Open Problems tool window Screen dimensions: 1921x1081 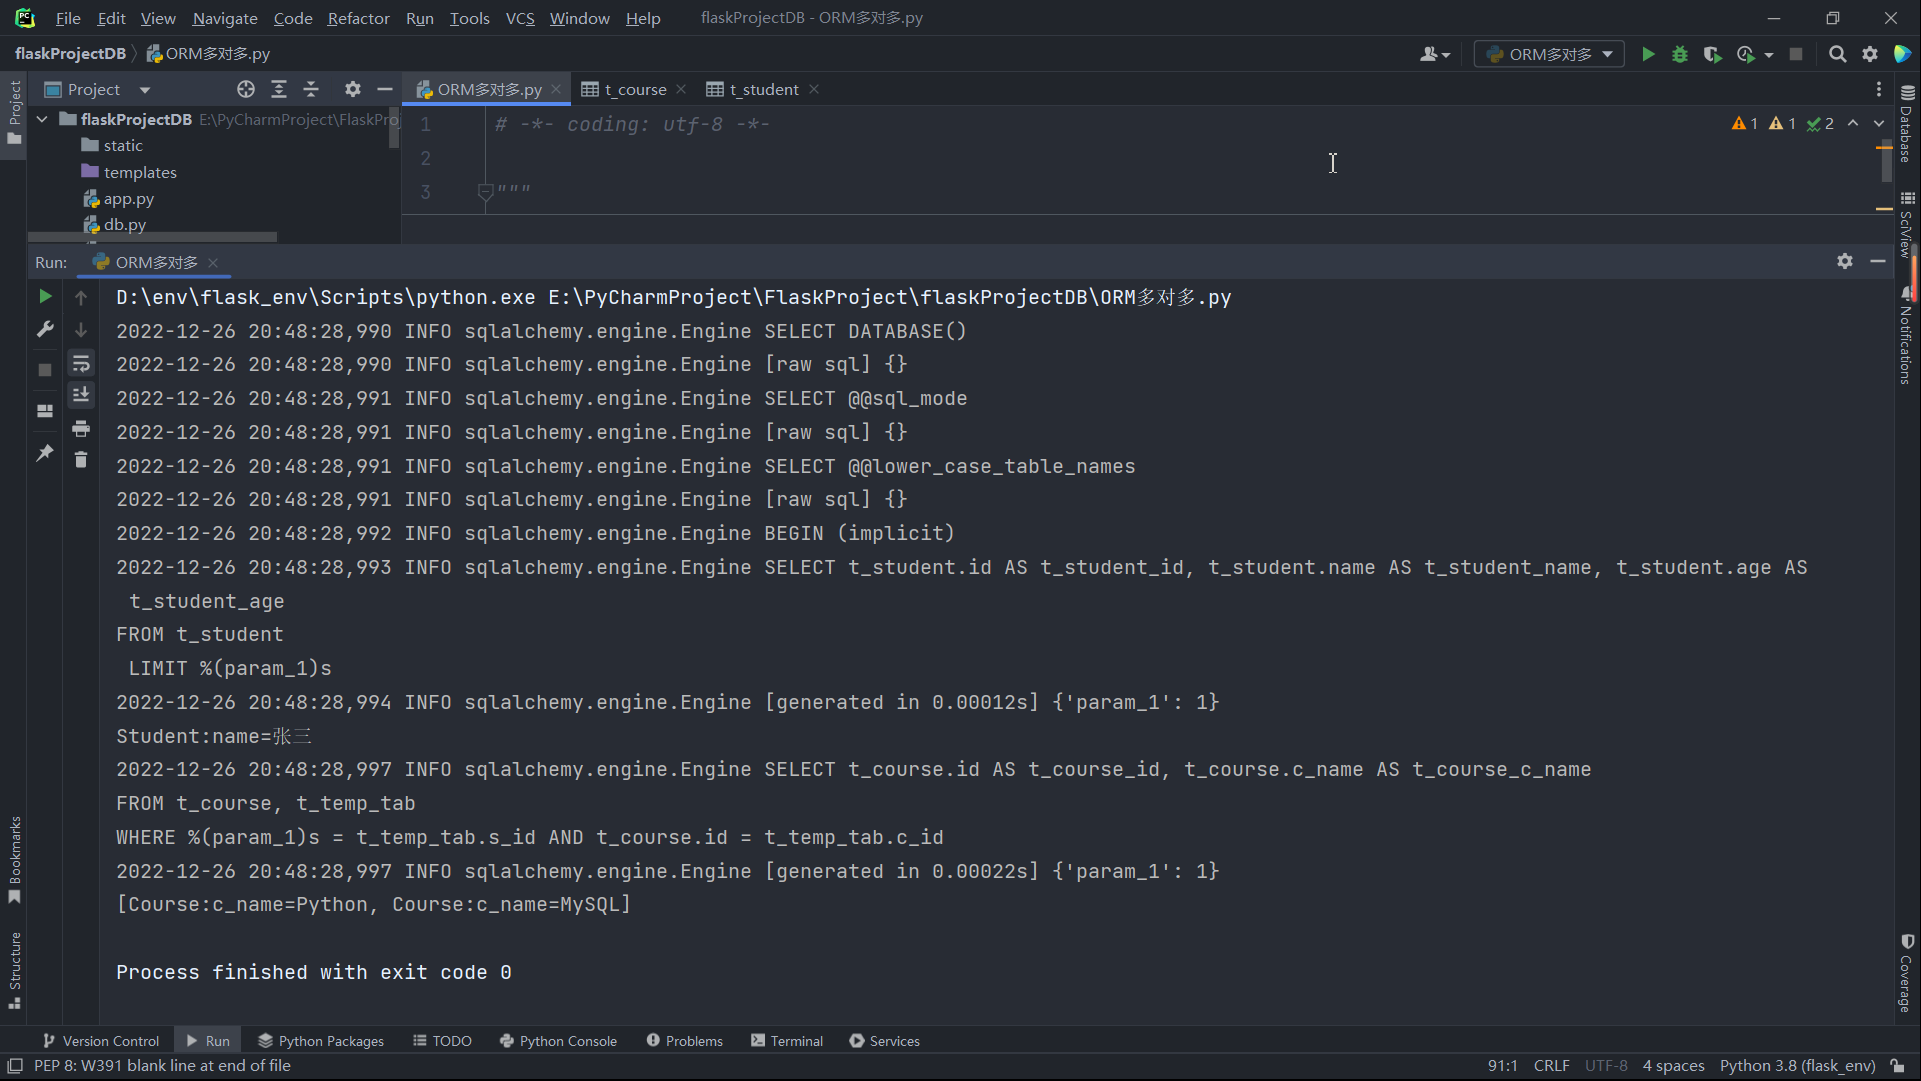[685, 1041]
